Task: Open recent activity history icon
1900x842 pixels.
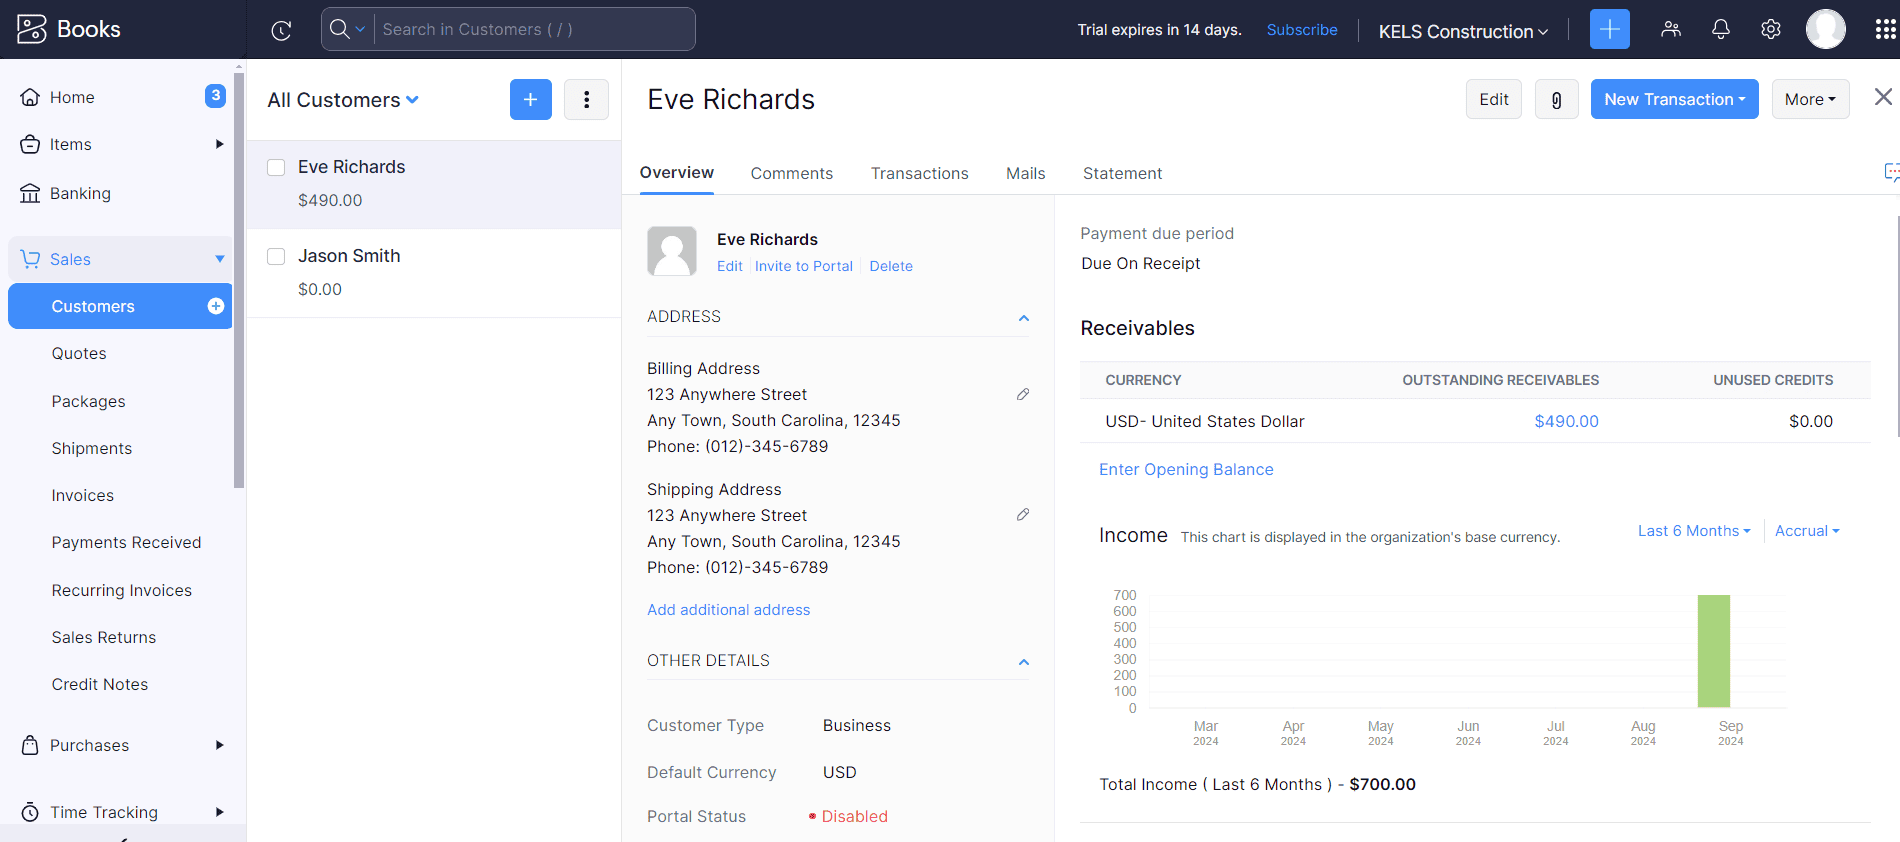Action: (x=281, y=30)
